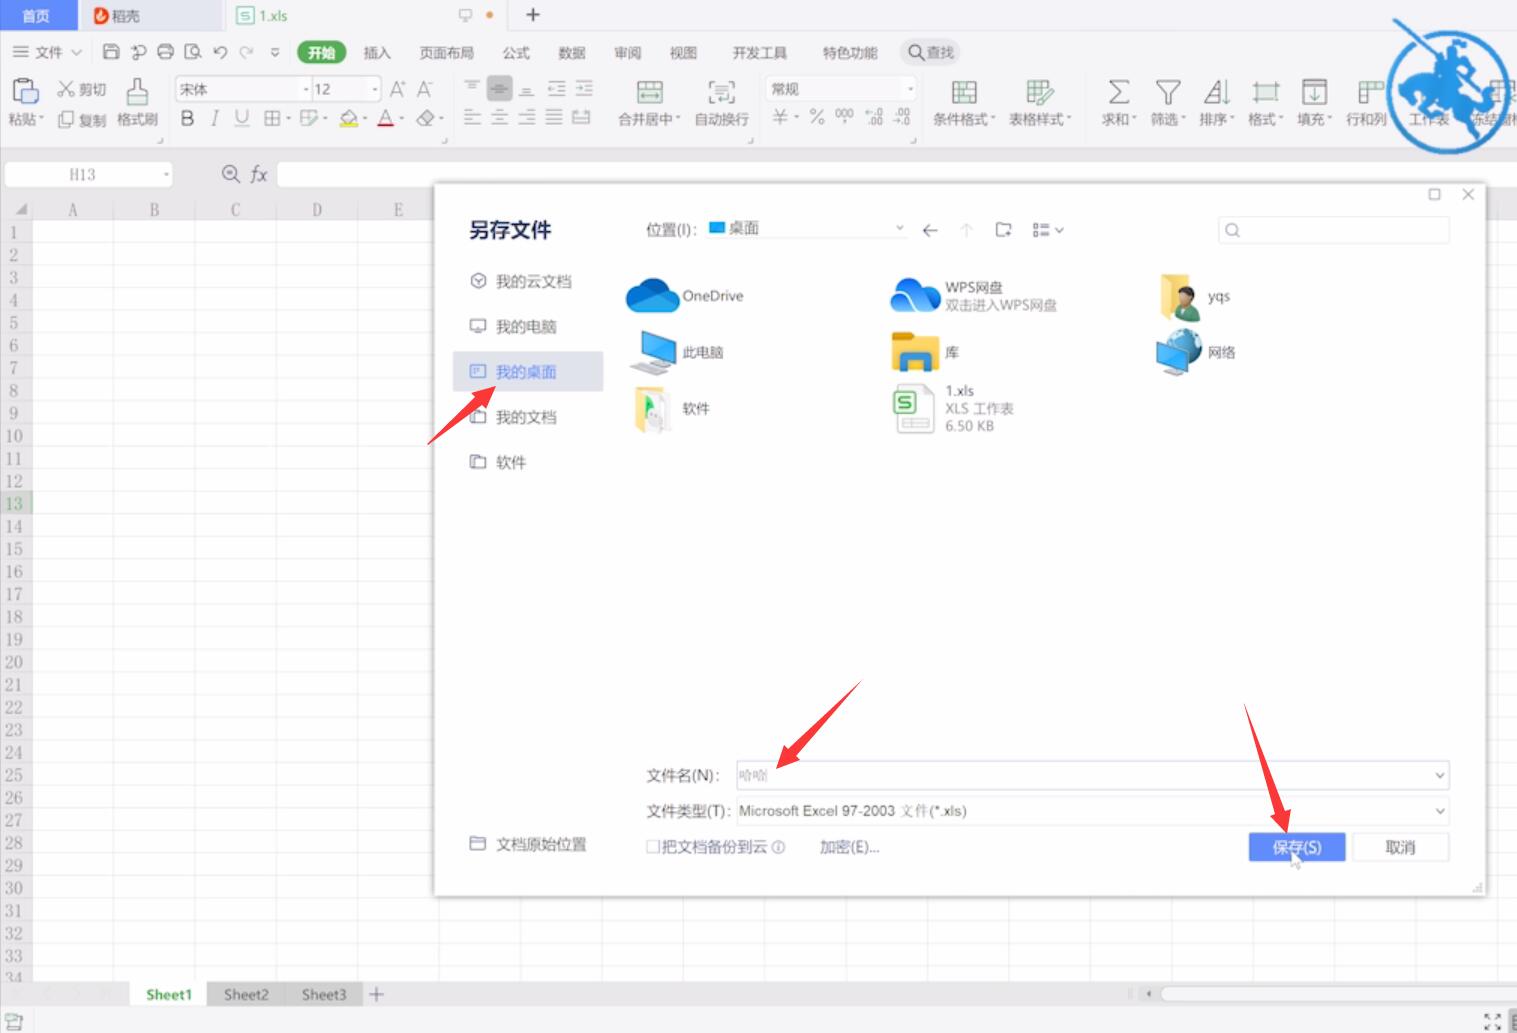Click the Undo arrow icon
The height and width of the screenshot is (1033, 1517).
pyautogui.click(x=220, y=52)
